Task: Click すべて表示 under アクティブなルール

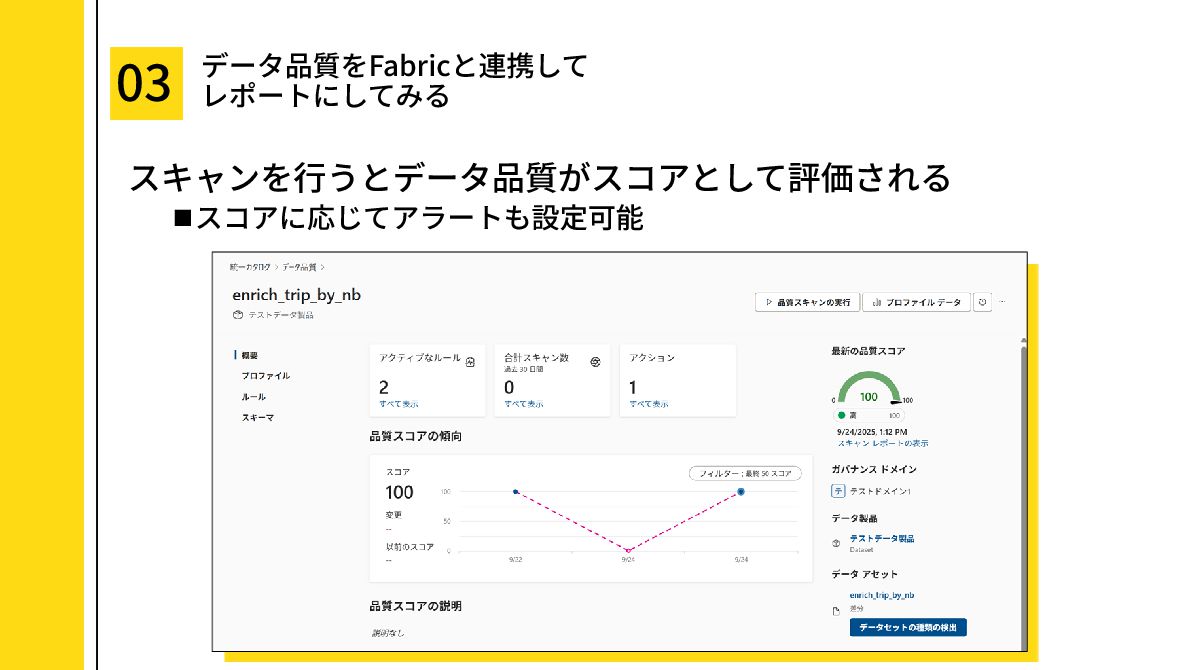Action: click(399, 404)
